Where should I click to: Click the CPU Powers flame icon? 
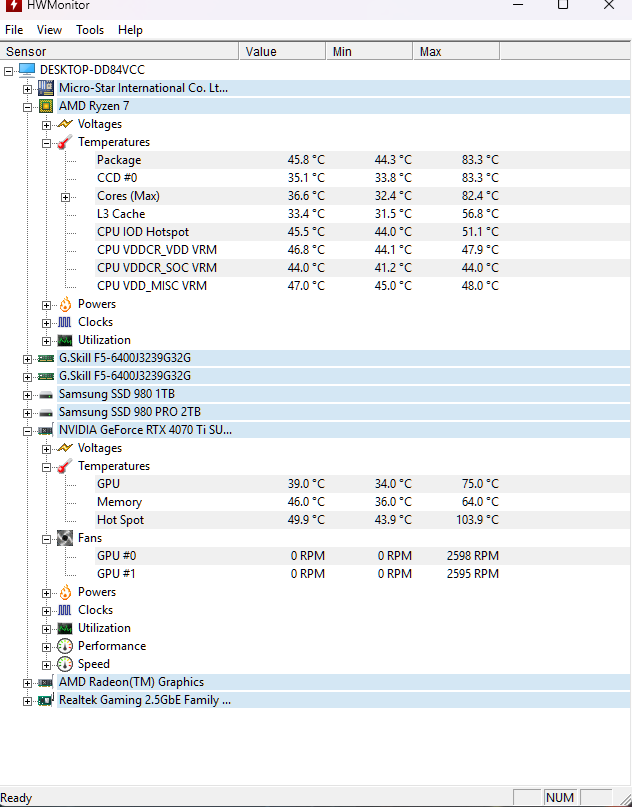pos(65,304)
